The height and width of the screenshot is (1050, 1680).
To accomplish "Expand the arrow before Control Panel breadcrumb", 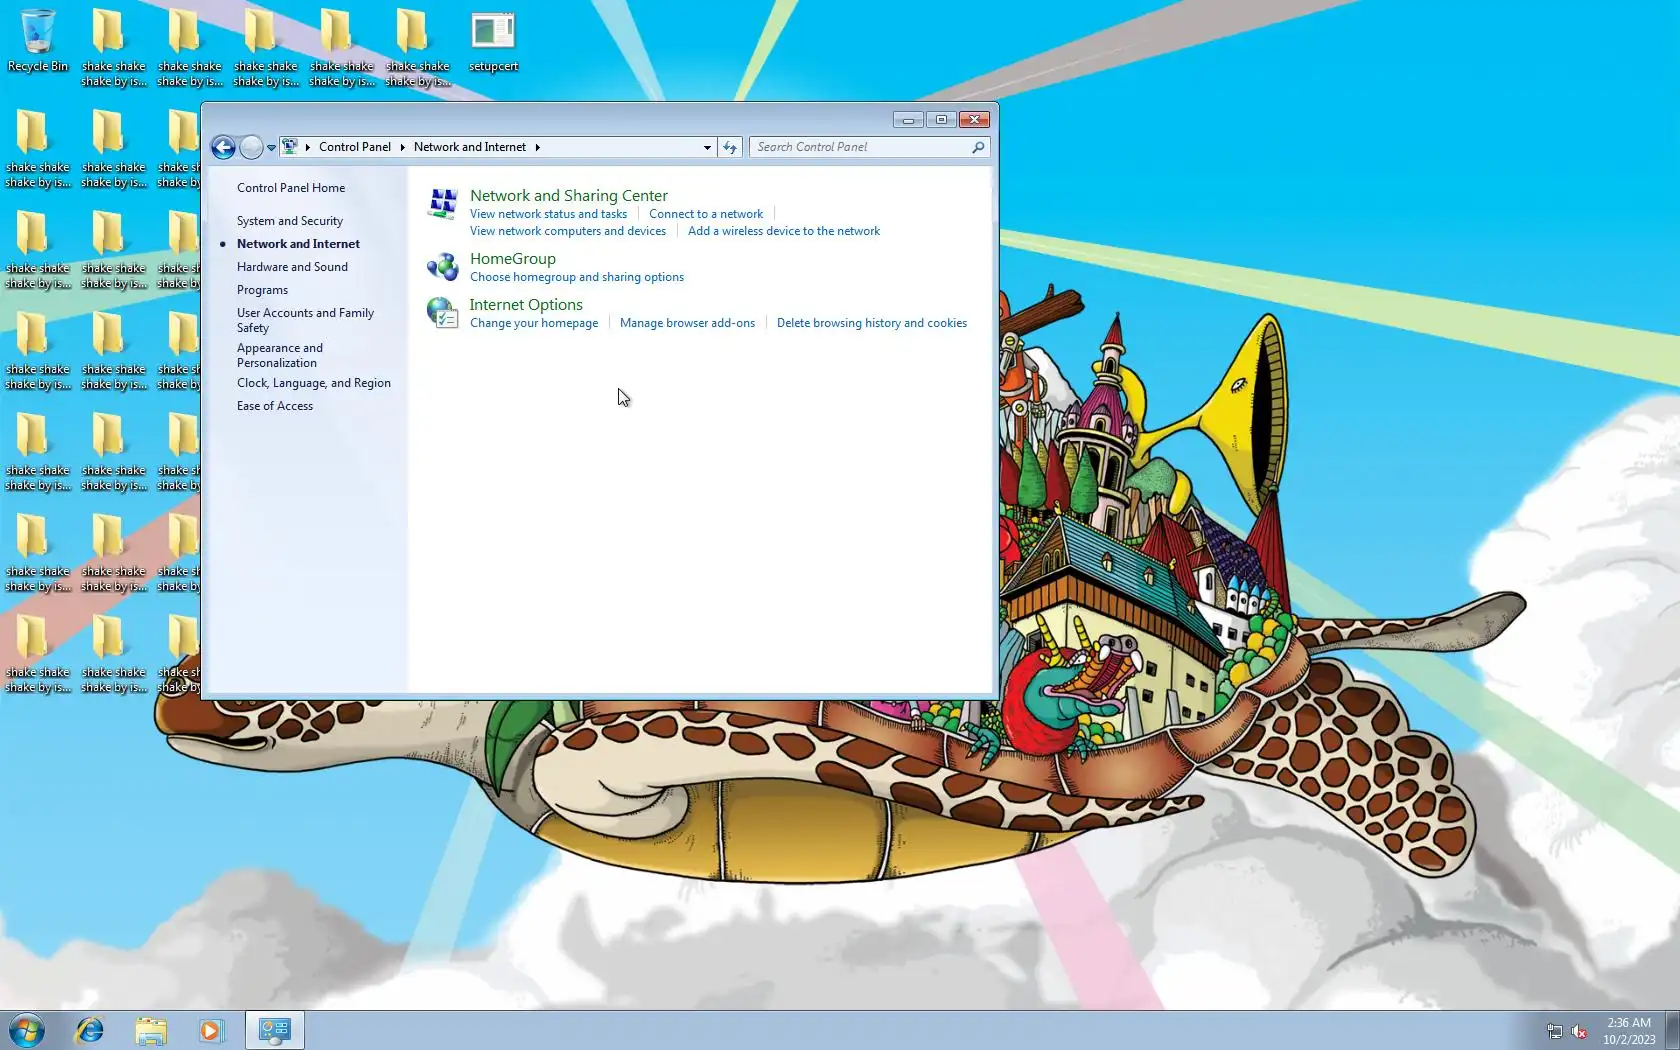I will tap(308, 147).
